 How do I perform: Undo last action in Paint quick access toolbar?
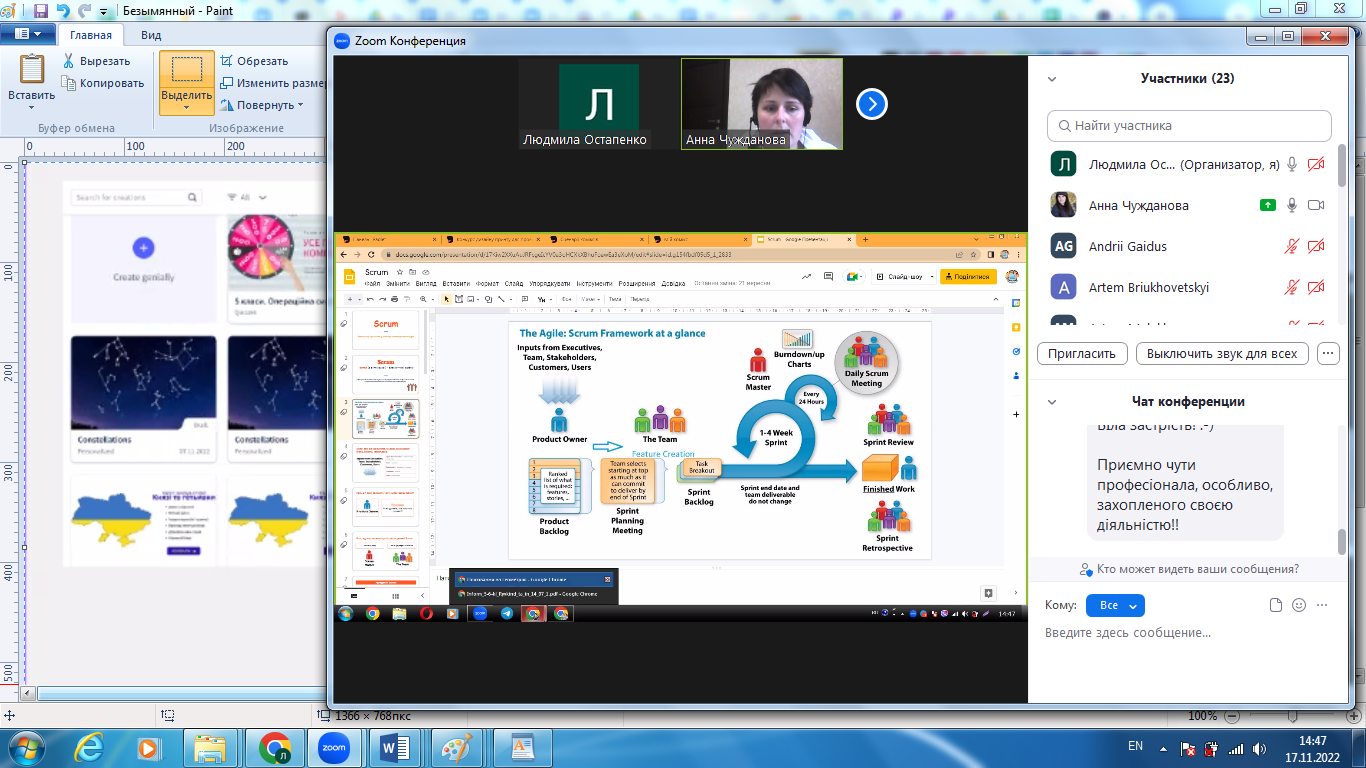coord(63,12)
